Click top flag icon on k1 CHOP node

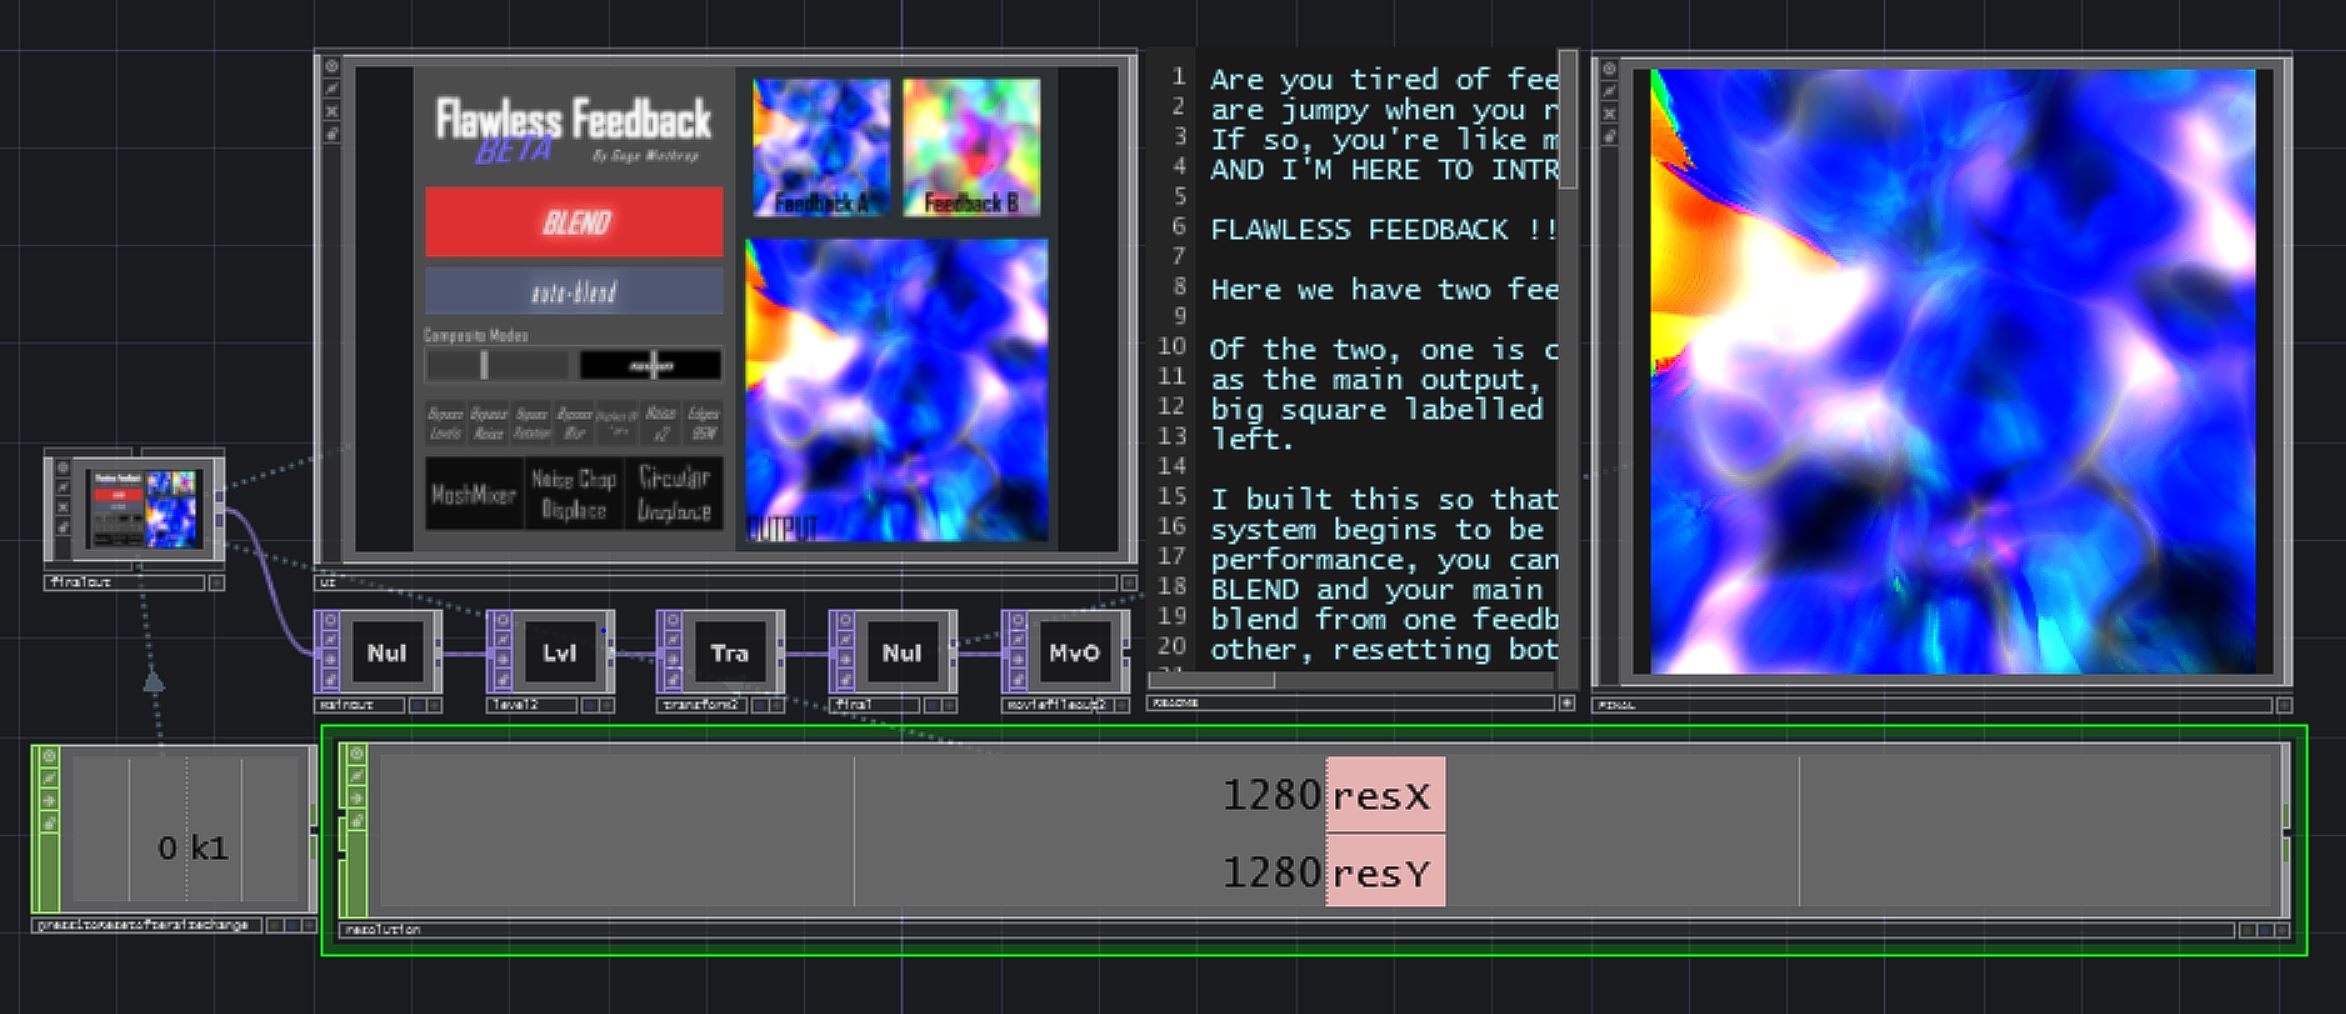tap(48, 757)
